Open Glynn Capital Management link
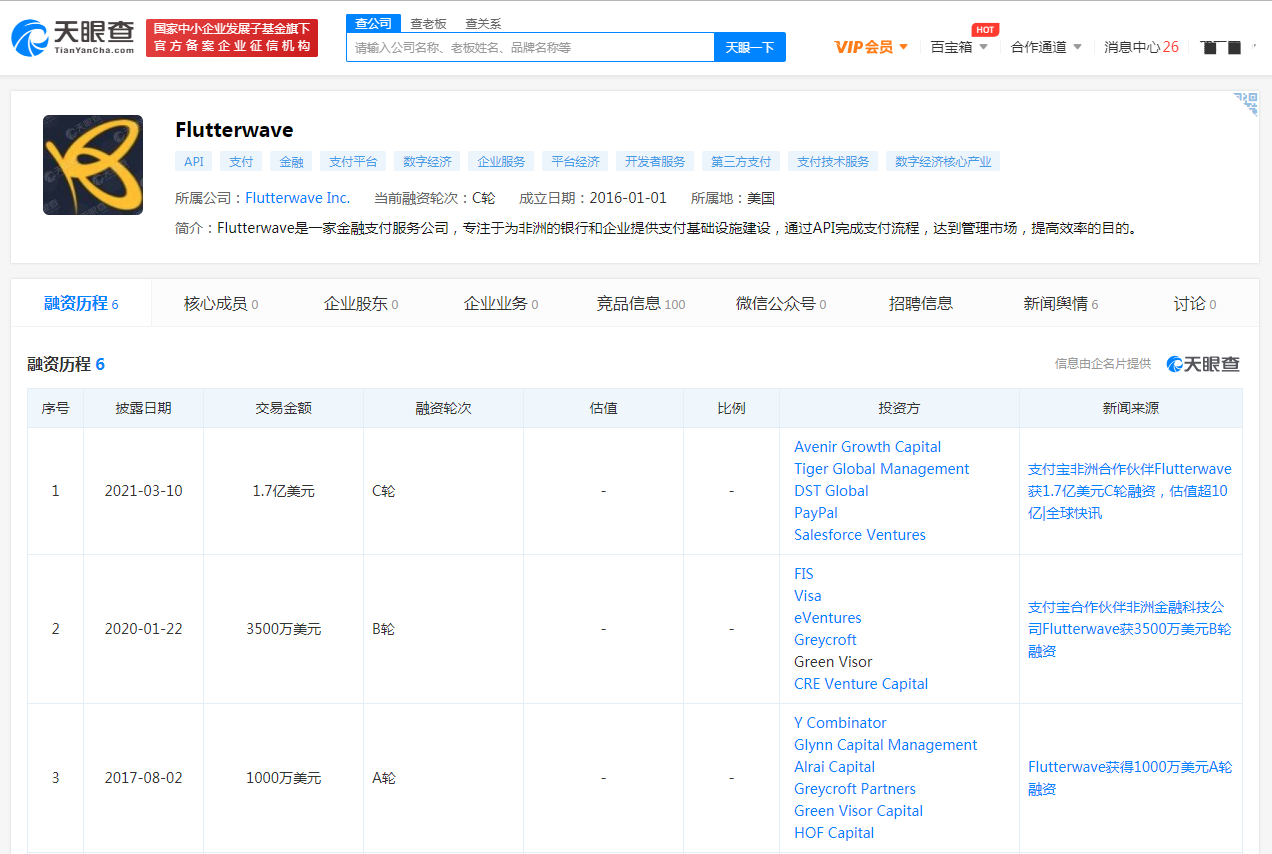The width and height of the screenshot is (1272, 854). click(x=886, y=745)
